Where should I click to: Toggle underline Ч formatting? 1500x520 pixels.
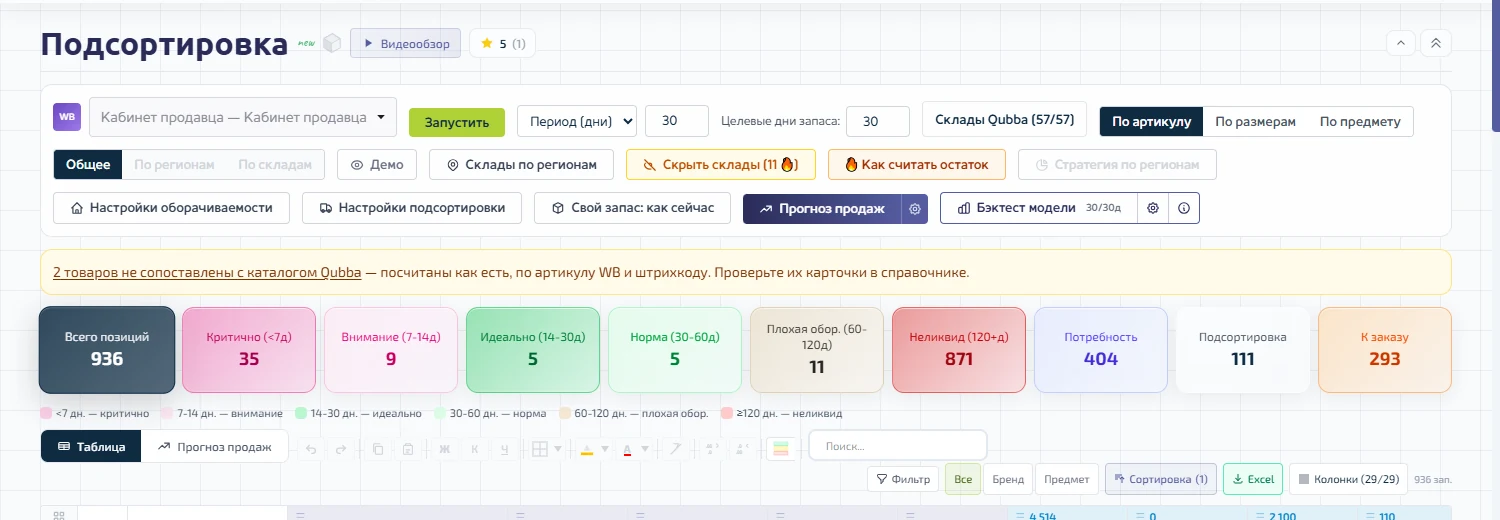pos(505,449)
